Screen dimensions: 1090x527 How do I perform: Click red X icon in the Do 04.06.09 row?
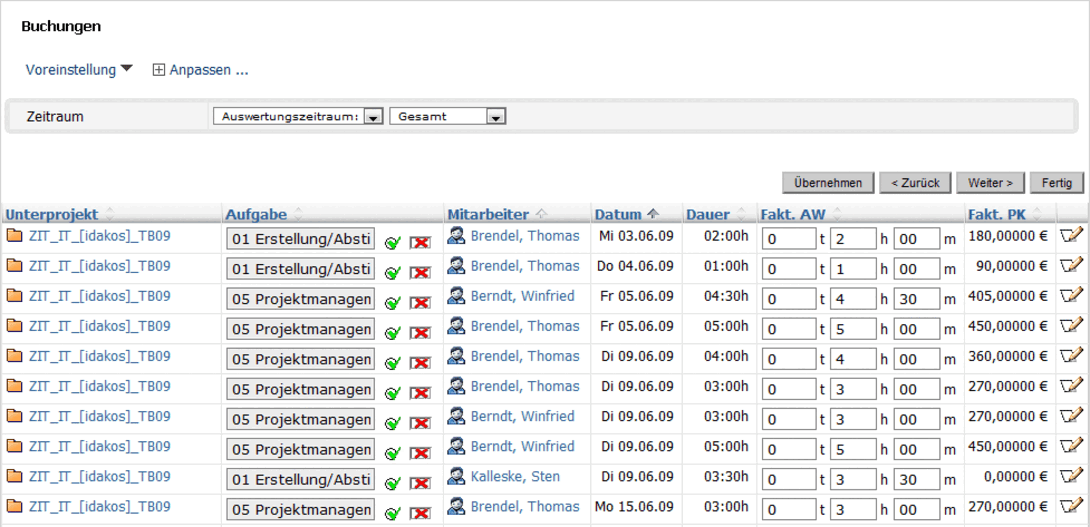coord(420,272)
